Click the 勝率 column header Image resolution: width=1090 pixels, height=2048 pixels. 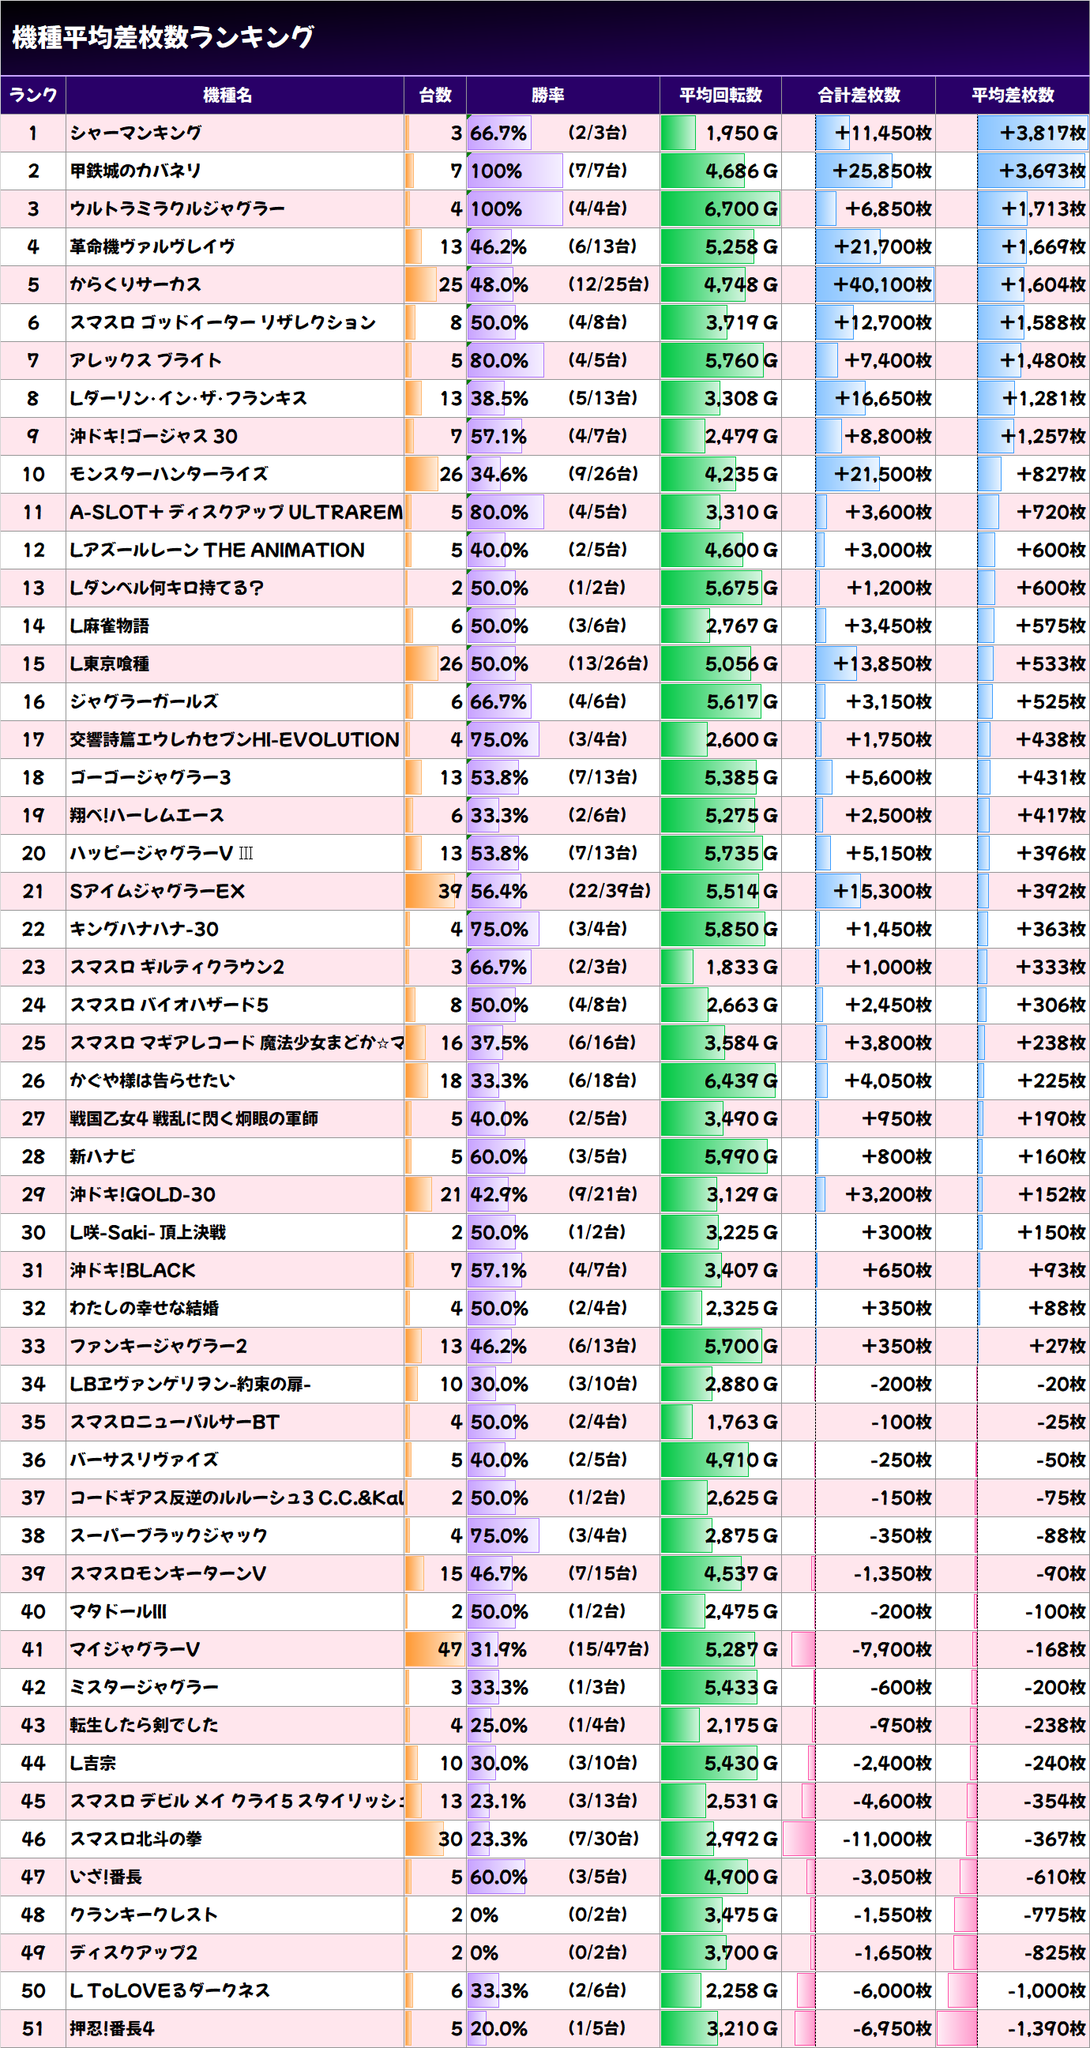tap(563, 95)
